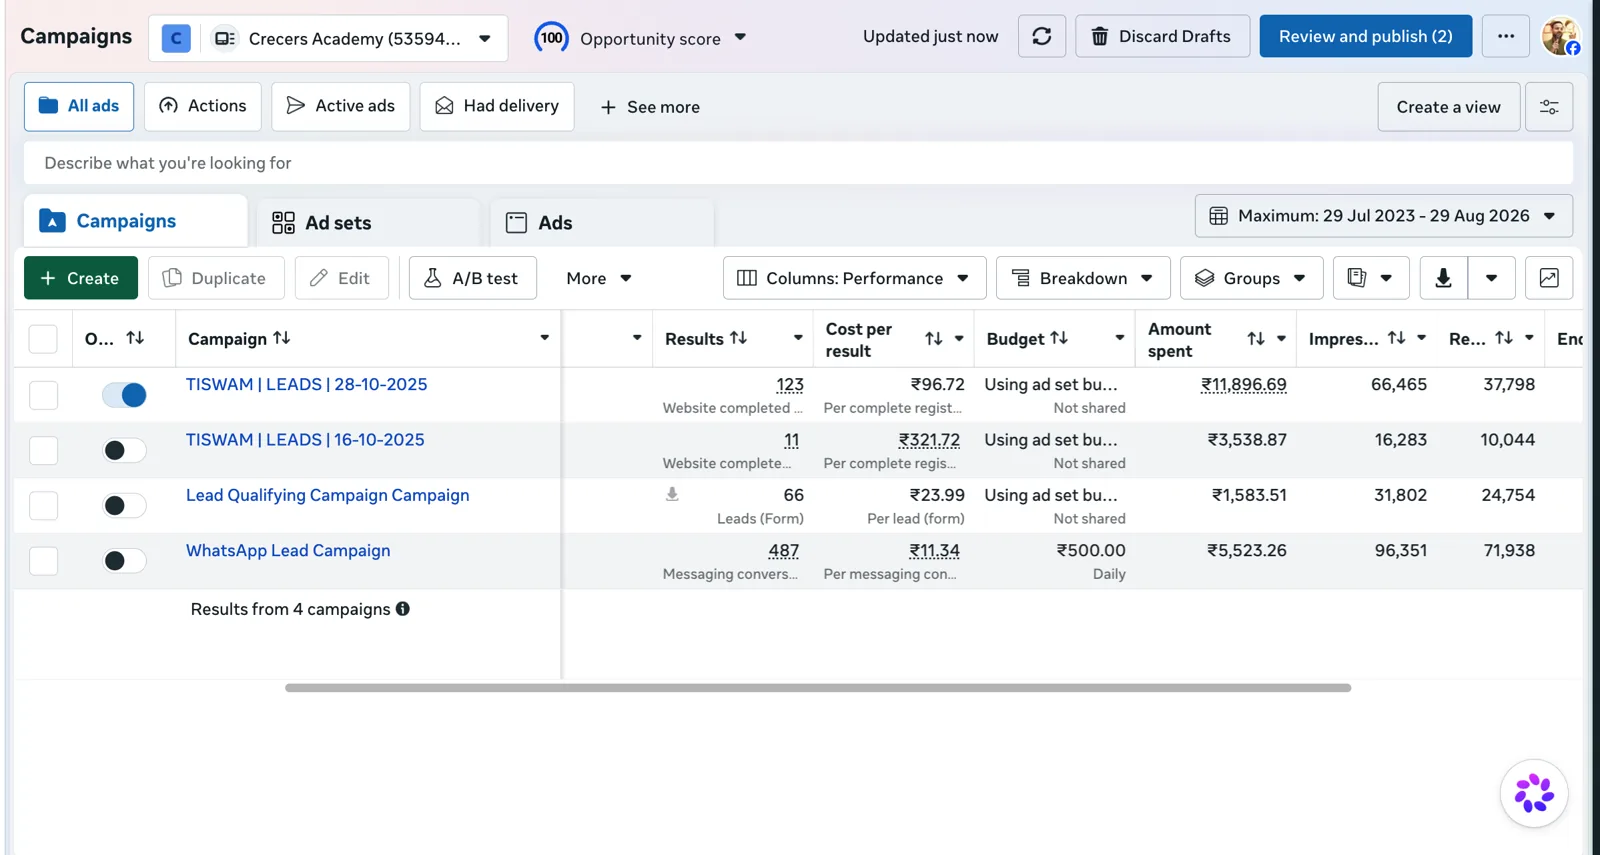Screen dimensions: 1600x855
Task: Open the view filter settings sliders icon
Action: tap(1548, 107)
